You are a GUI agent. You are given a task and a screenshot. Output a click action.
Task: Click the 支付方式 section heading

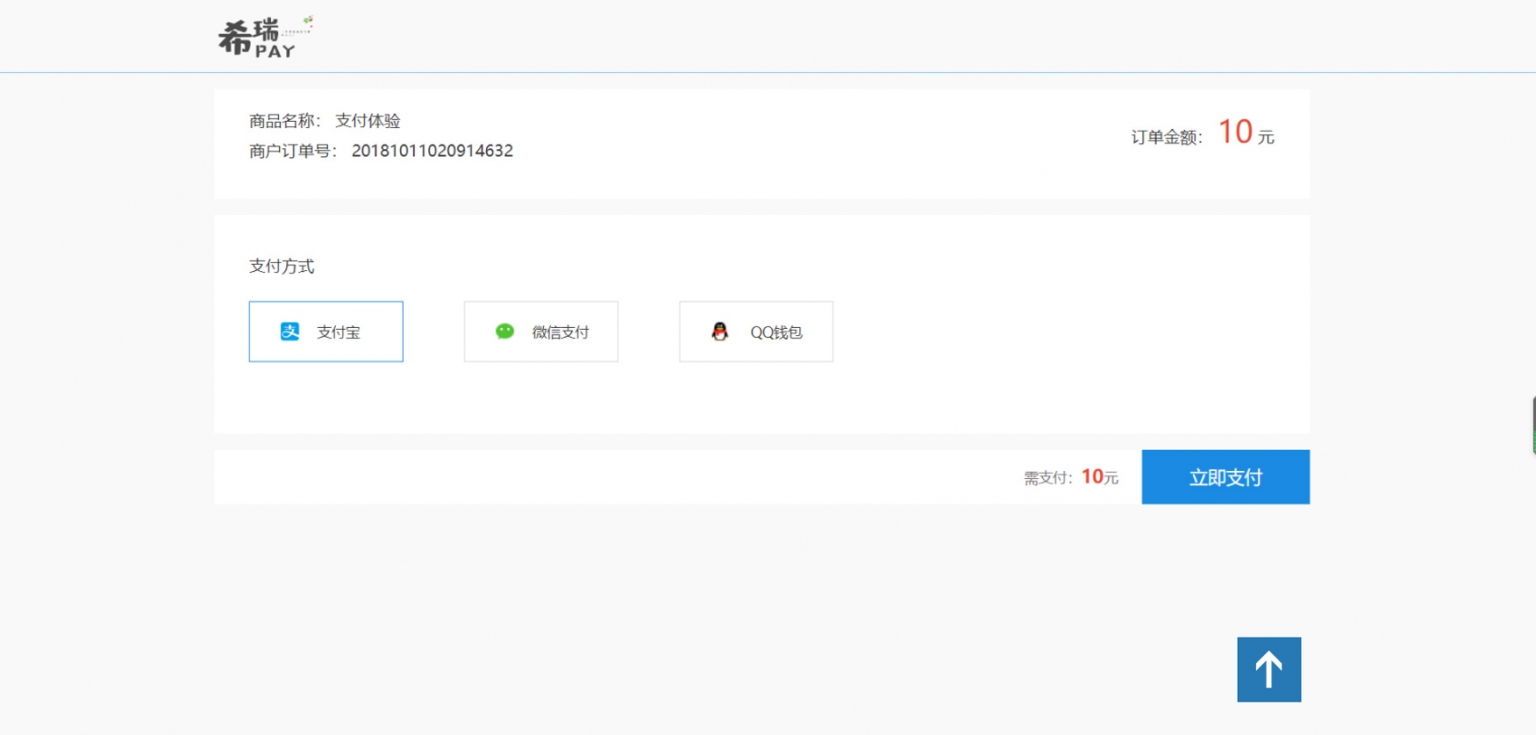281,267
